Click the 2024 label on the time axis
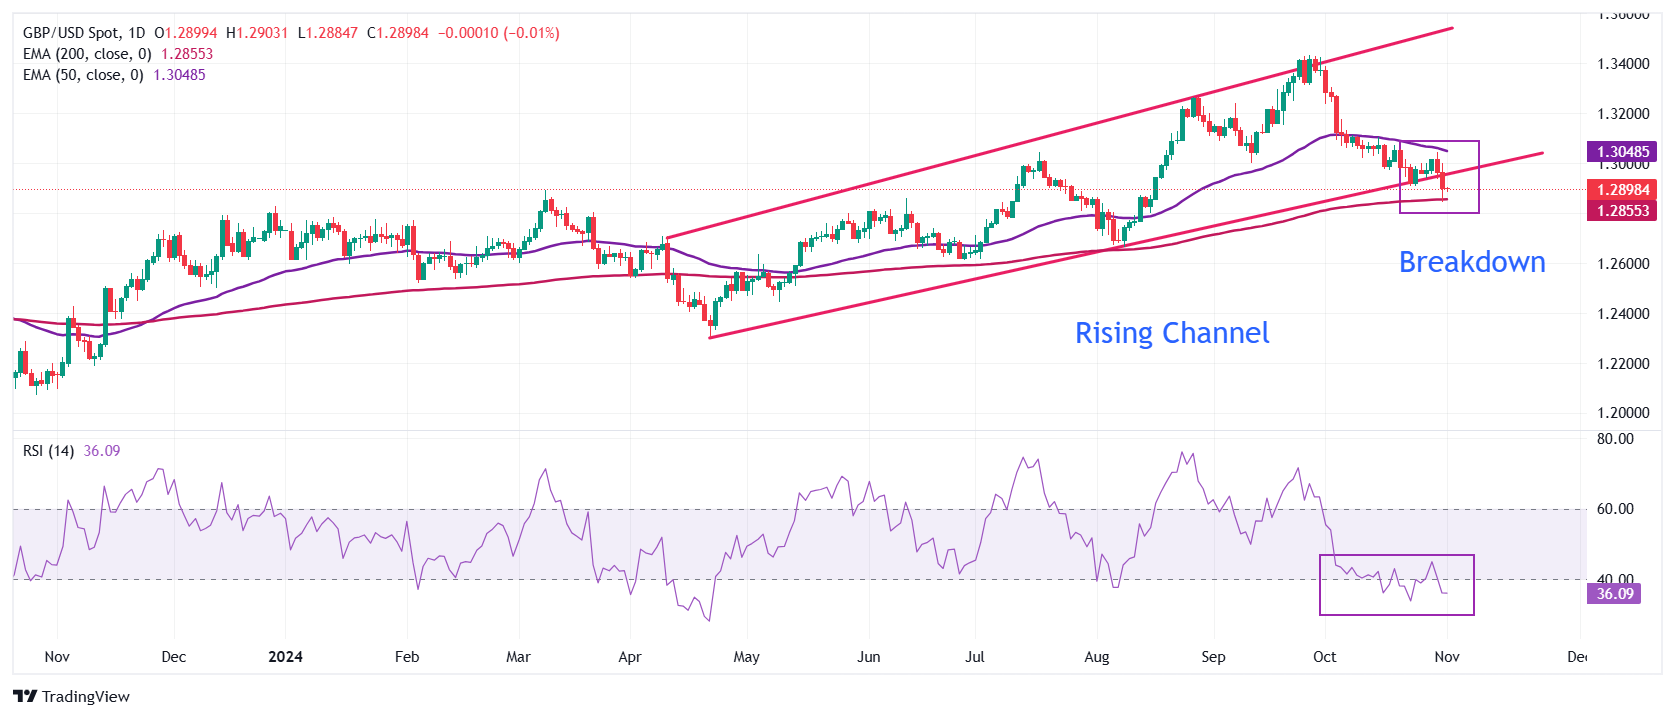 pyautogui.click(x=285, y=657)
